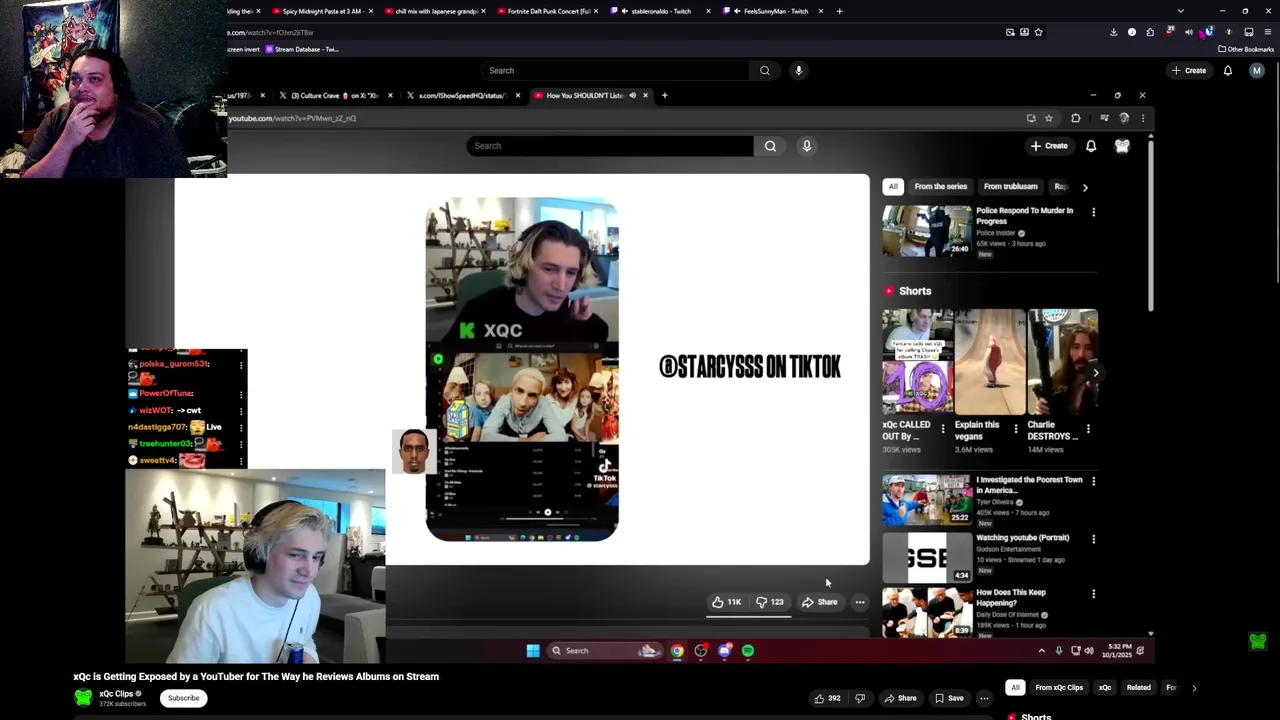The image size is (1280, 720).
Task: Open options for 'I Investigated the Poorest Town'
Action: coord(1093,481)
